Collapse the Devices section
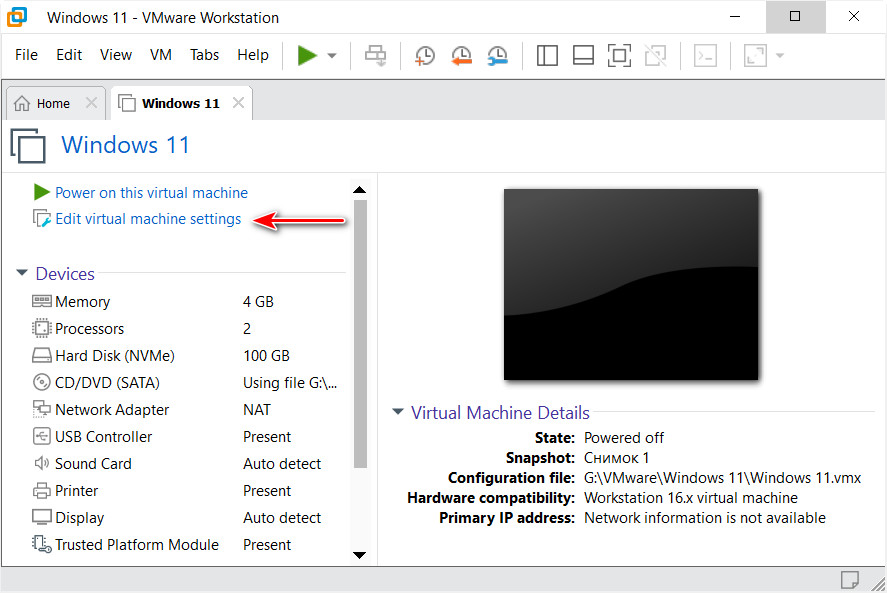The height and width of the screenshot is (593, 887). point(22,273)
